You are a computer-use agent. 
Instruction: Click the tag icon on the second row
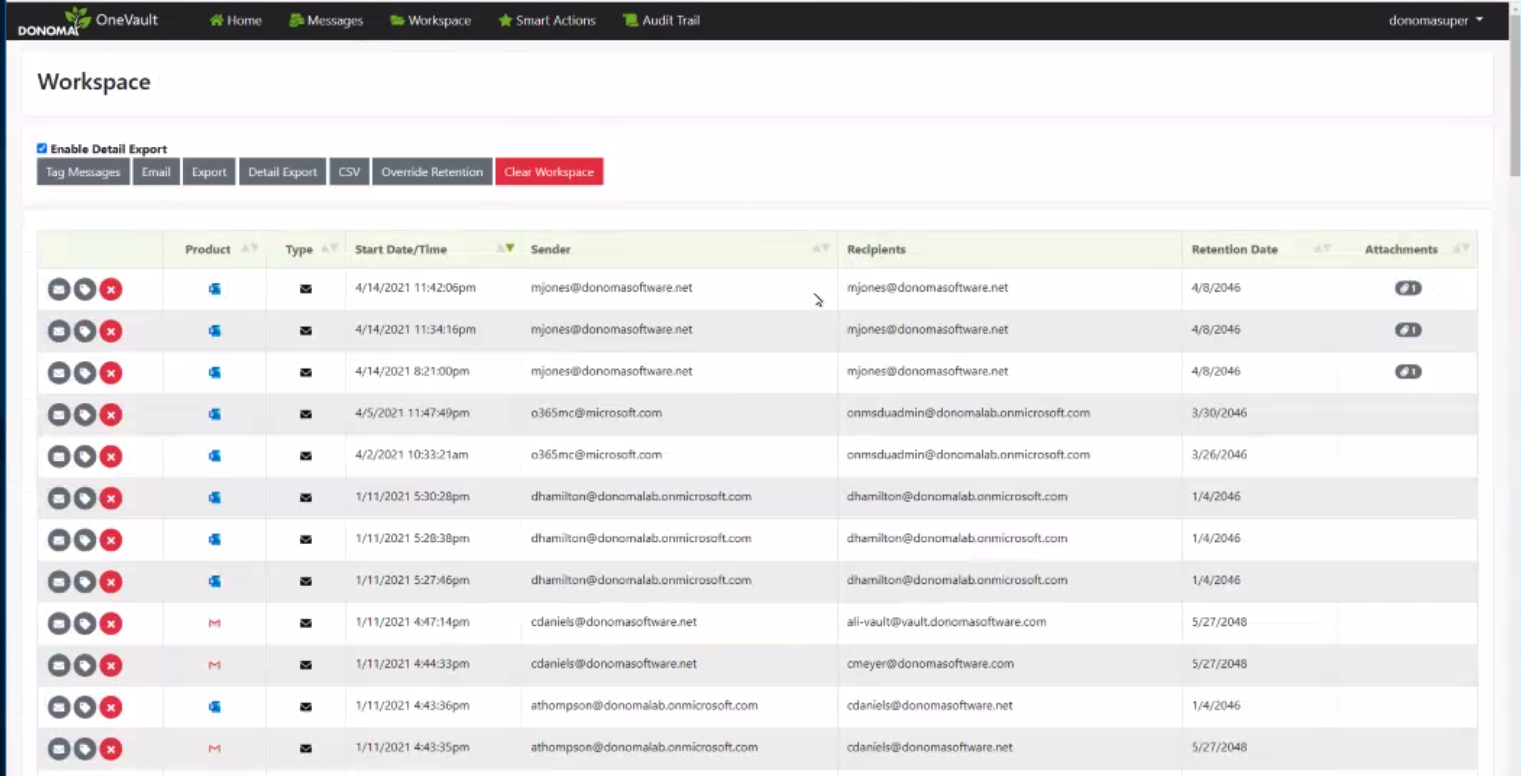pyautogui.click(x=85, y=331)
